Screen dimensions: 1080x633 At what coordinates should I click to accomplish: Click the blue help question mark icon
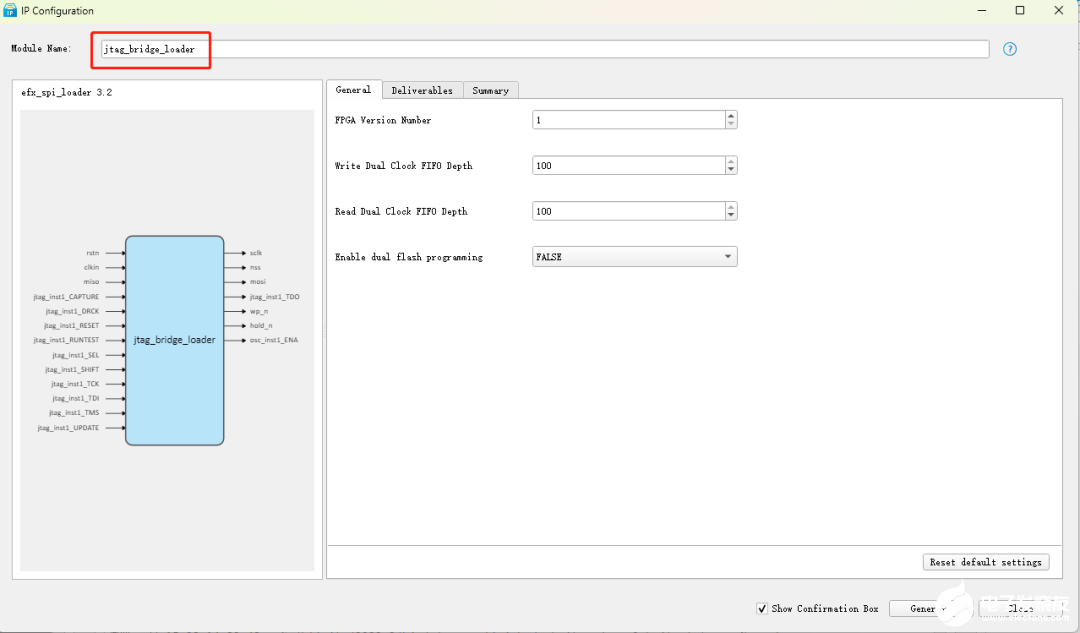pos(1009,49)
